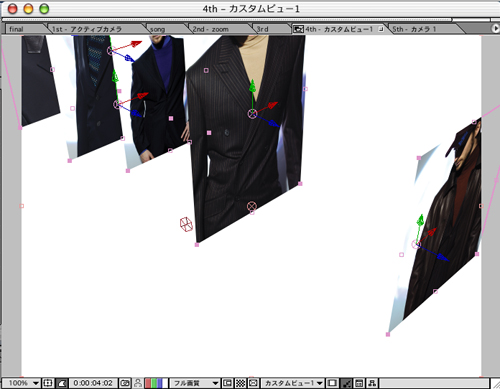This screenshot has width=500, height=389.
Task: Click the blank square icon after view menu
Action: tap(332, 383)
